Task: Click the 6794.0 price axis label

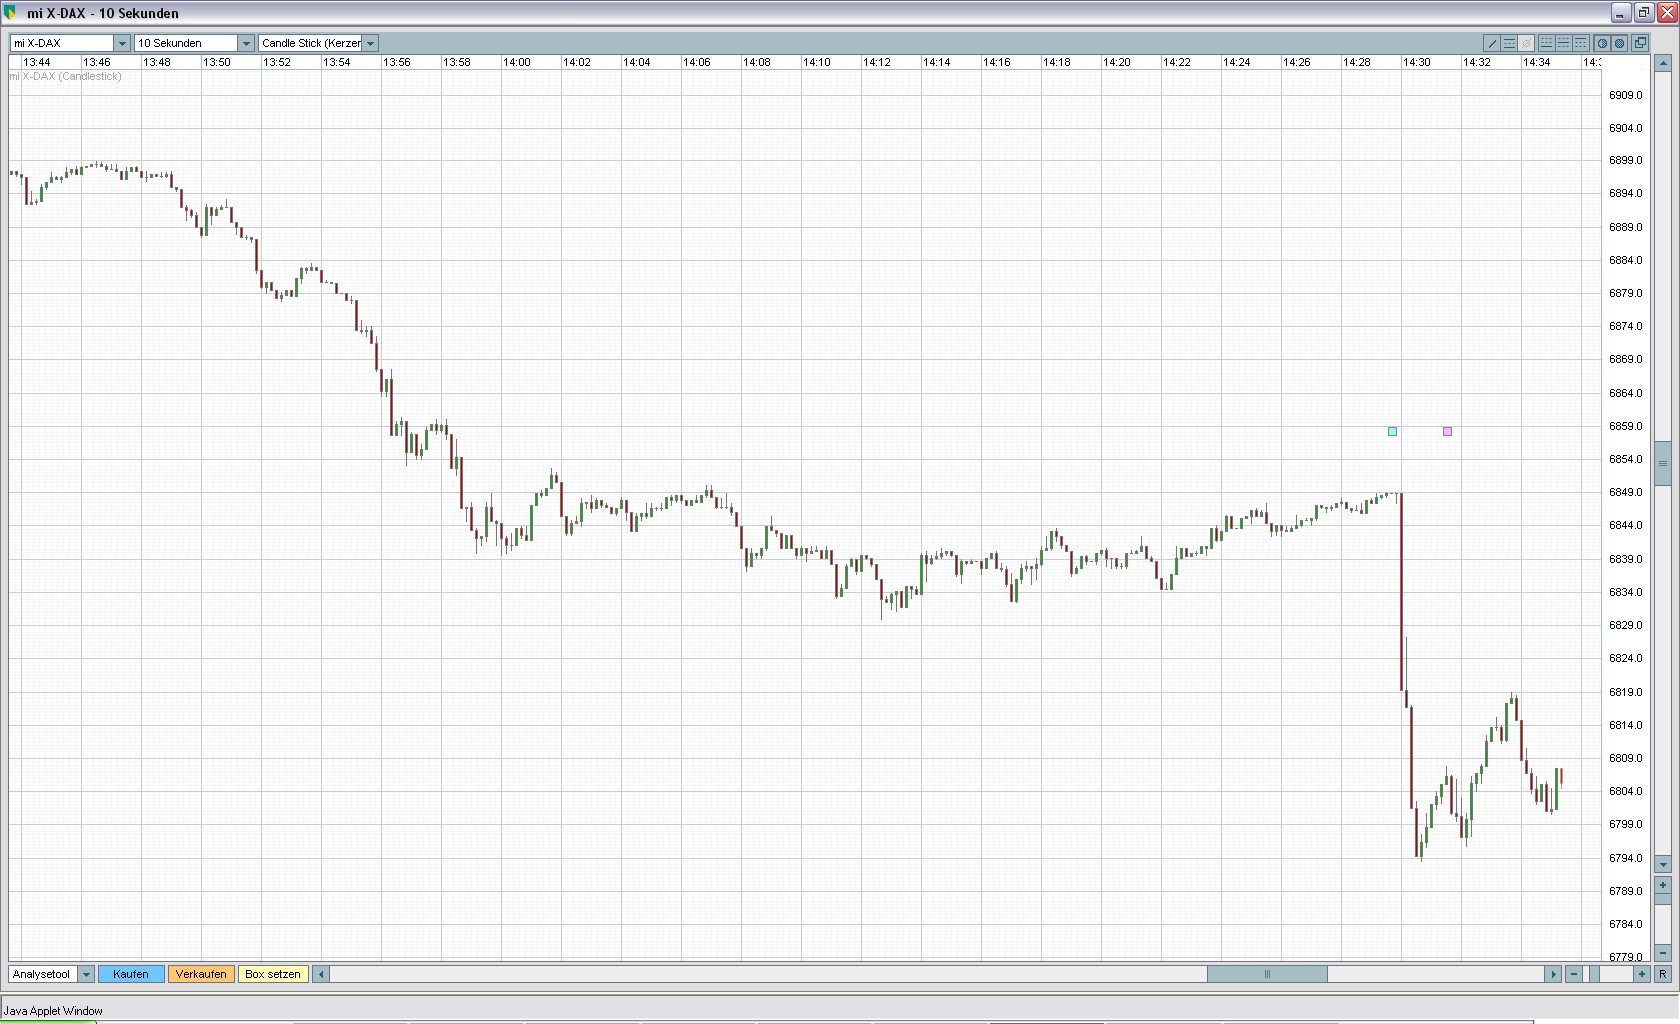Action: [x=1625, y=858]
